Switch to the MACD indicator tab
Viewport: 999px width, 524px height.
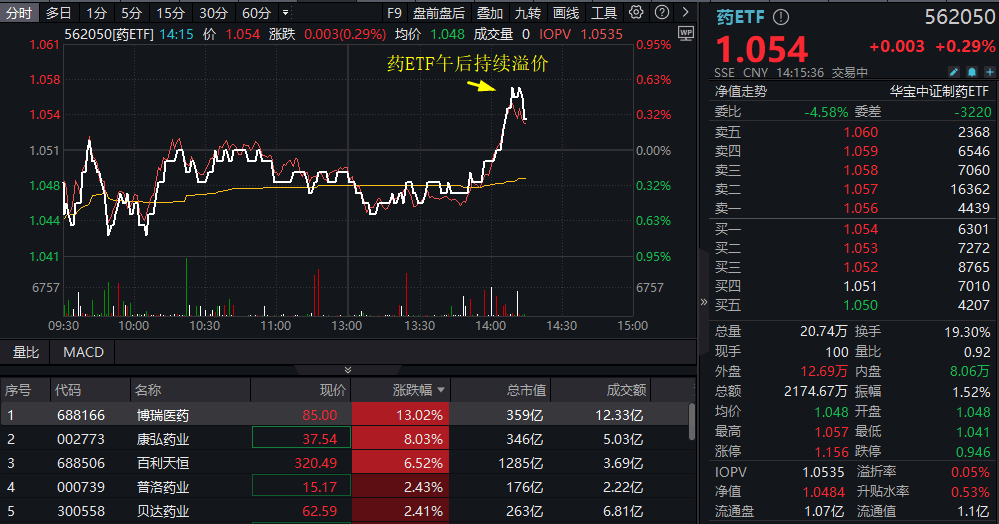(83, 352)
